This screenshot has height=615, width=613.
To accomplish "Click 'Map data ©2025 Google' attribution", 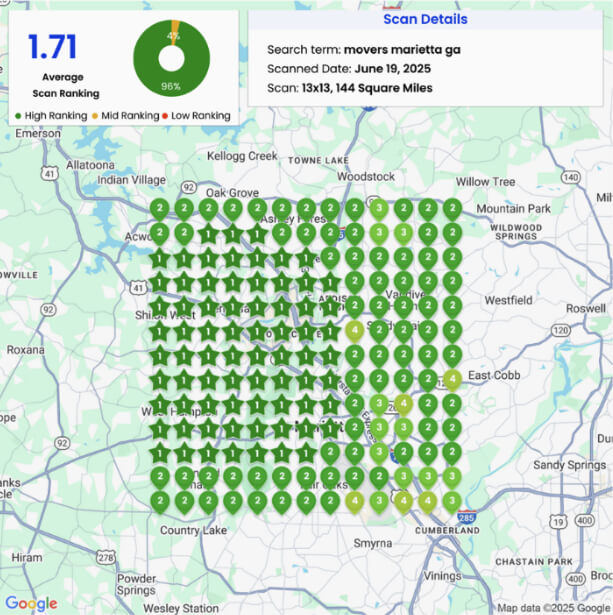I will click(x=554, y=608).
